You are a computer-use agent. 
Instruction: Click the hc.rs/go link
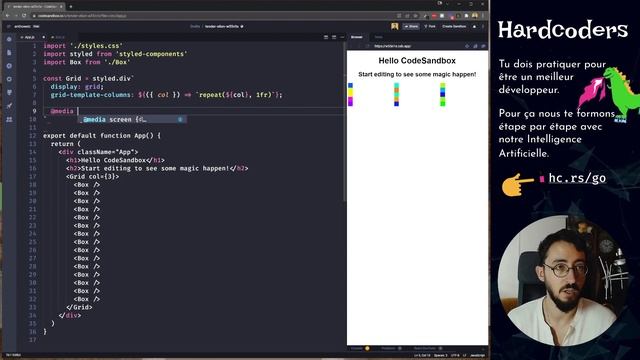click(x=577, y=178)
